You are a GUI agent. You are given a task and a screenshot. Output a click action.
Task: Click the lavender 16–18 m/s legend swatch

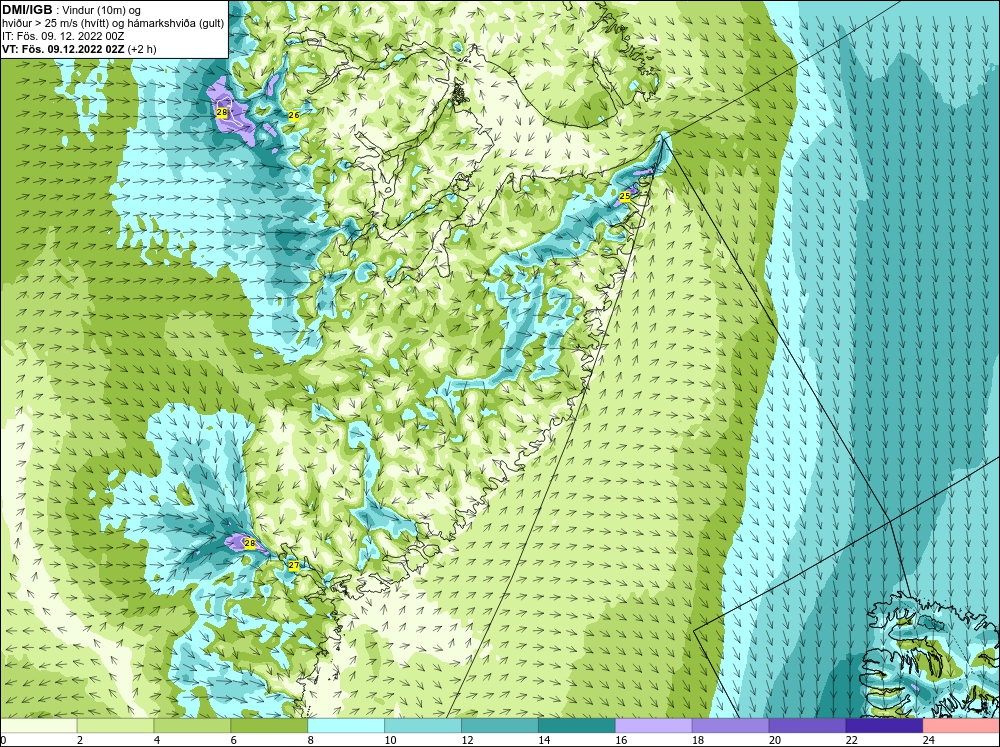[654, 725]
